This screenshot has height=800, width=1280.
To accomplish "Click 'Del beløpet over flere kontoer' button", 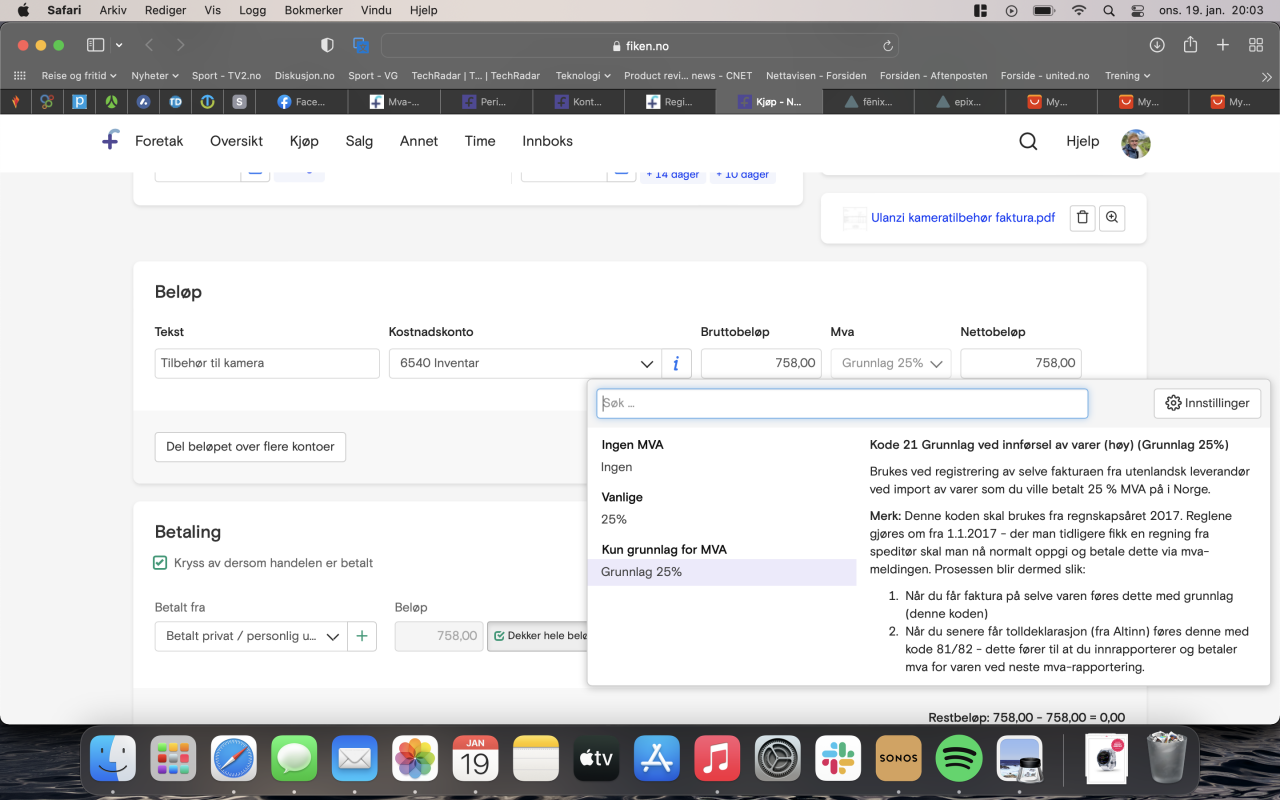I will tap(250, 447).
